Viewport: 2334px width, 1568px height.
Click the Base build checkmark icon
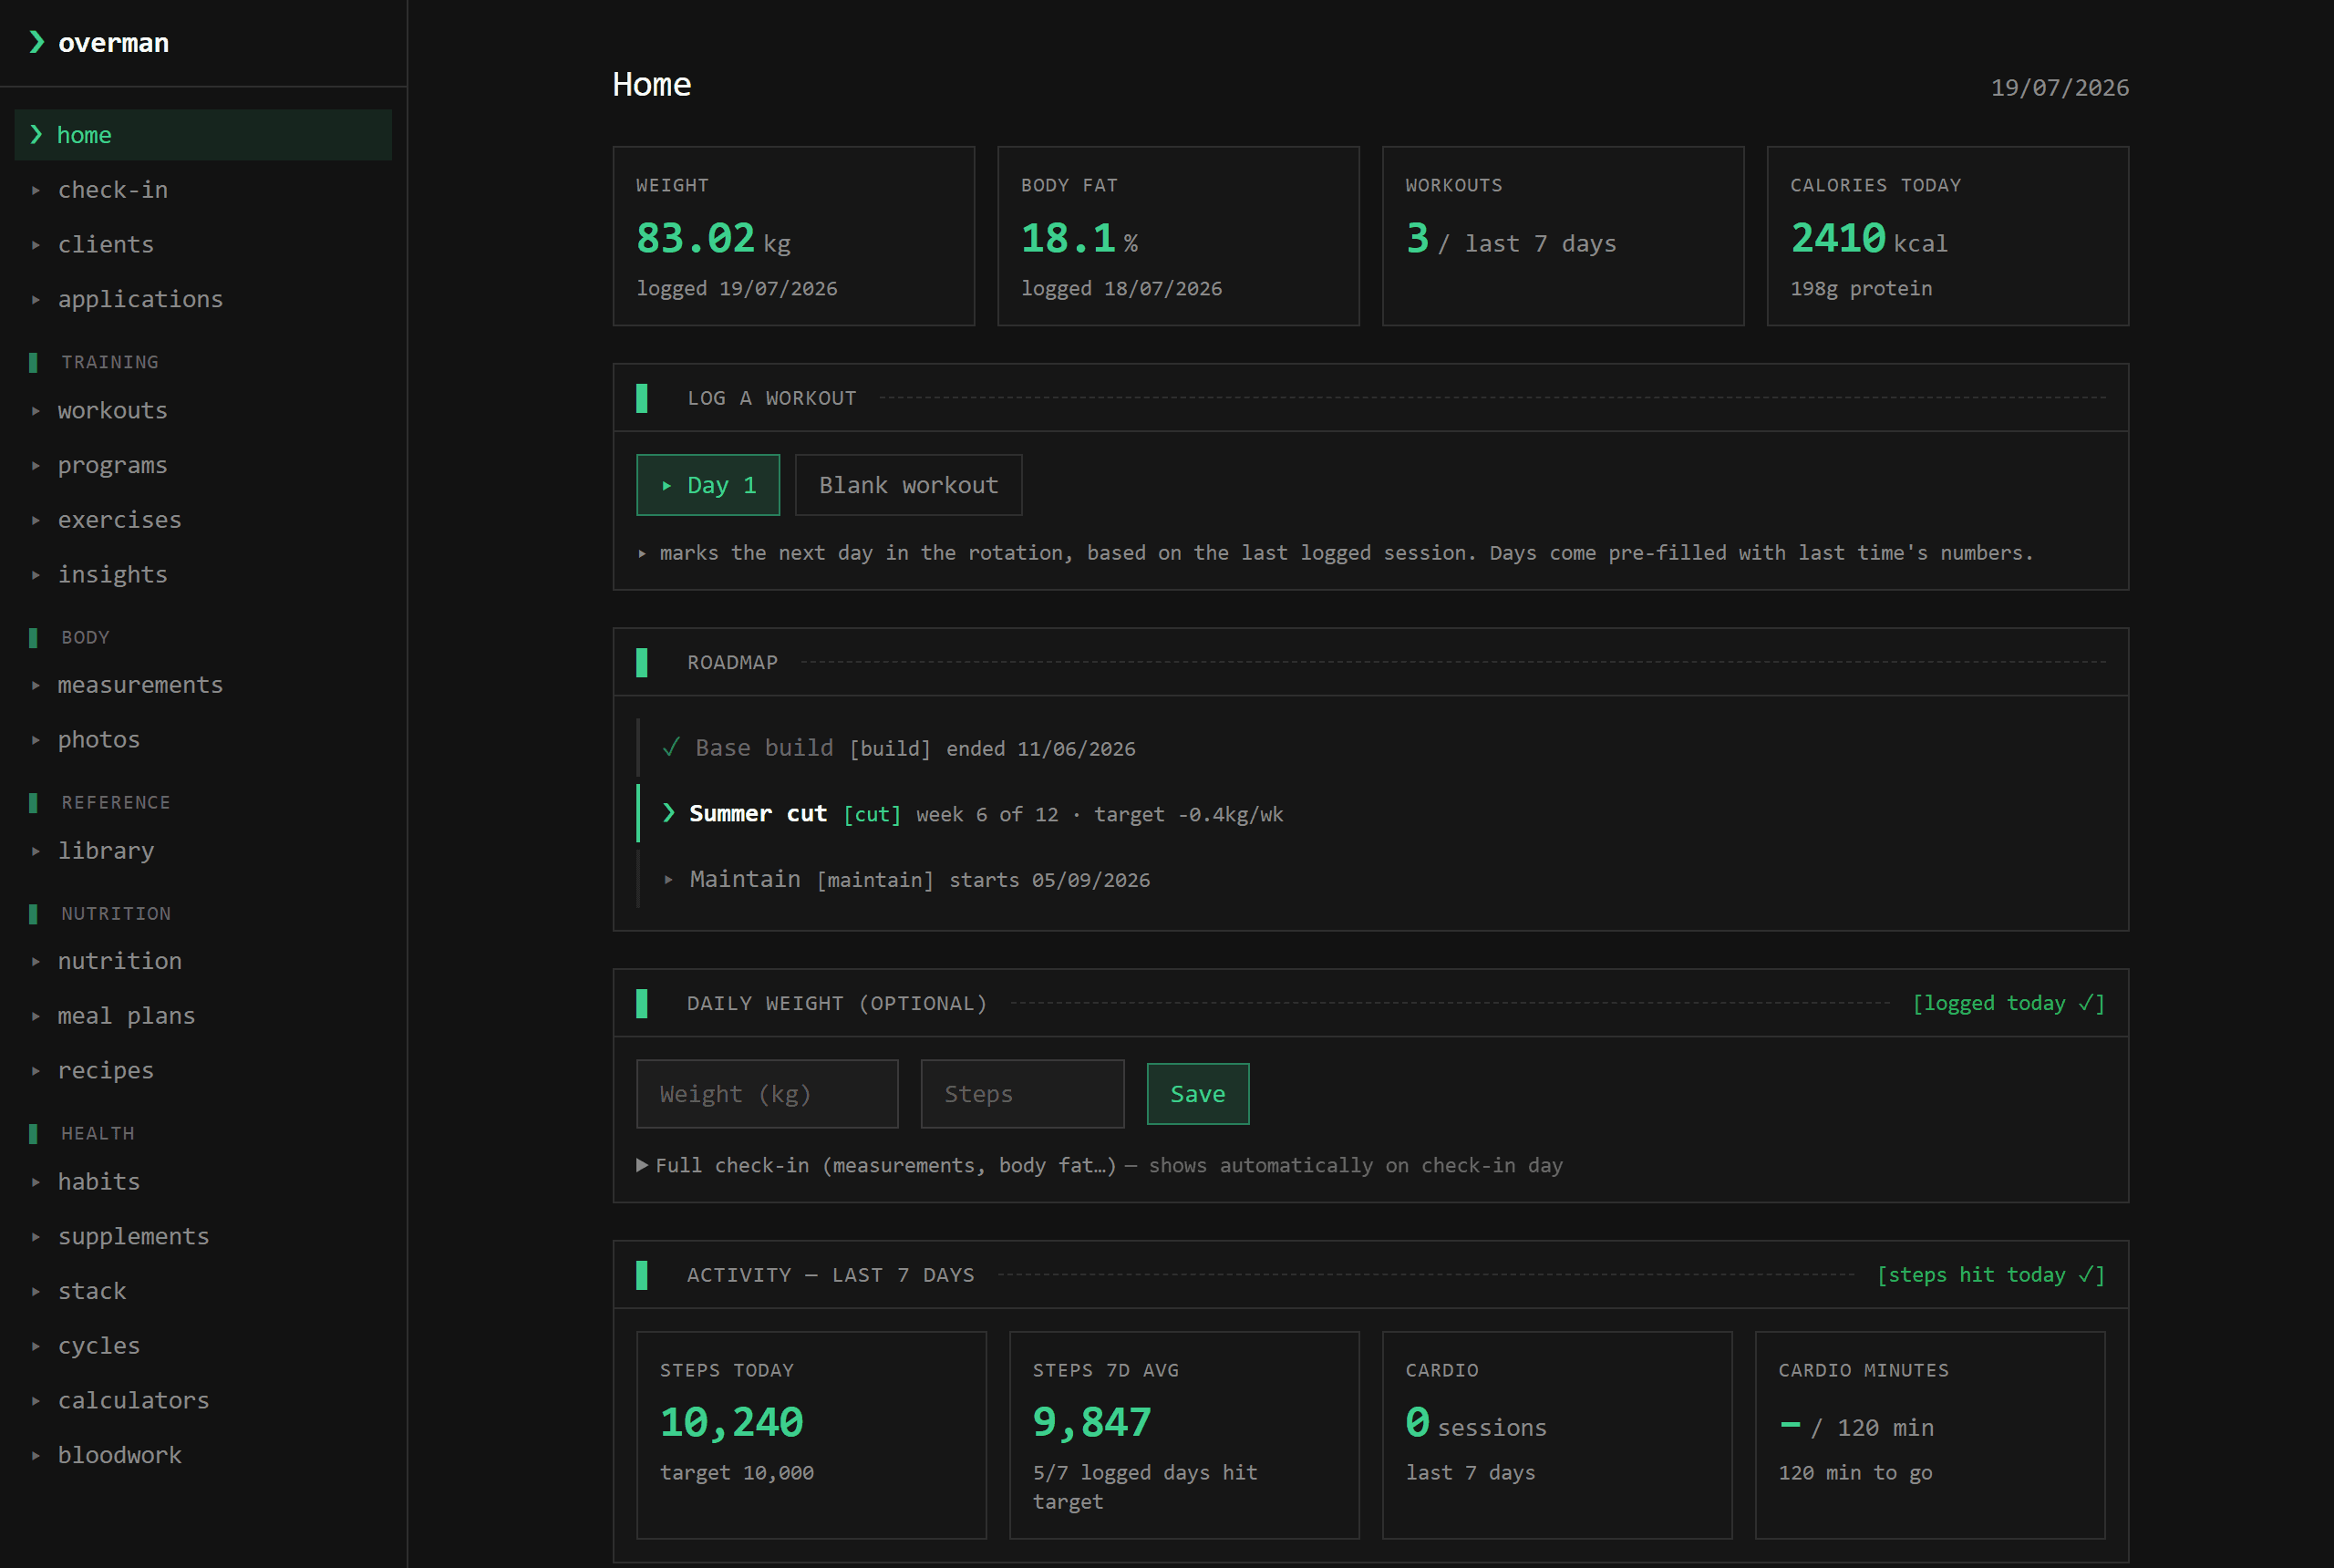pyautogui.click(x=671, y=748)
